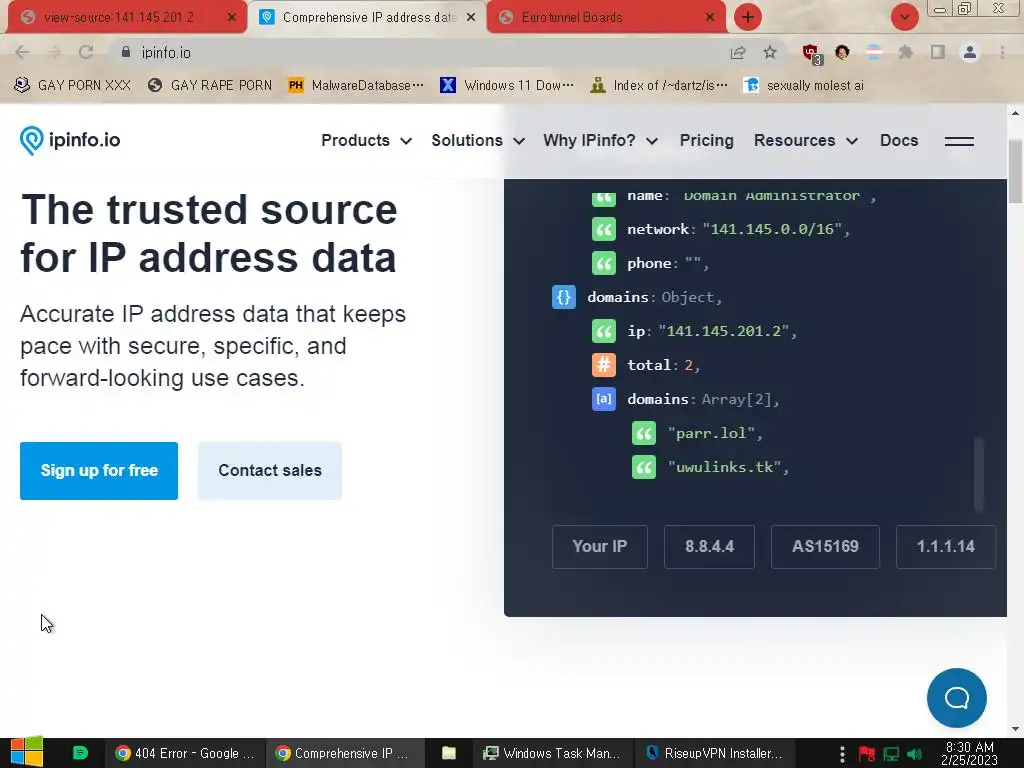Click the ip value "141.145.201.2"
Image resolution: width=1024 pixels, height=768 pixels.
click(x=724, y=331)
